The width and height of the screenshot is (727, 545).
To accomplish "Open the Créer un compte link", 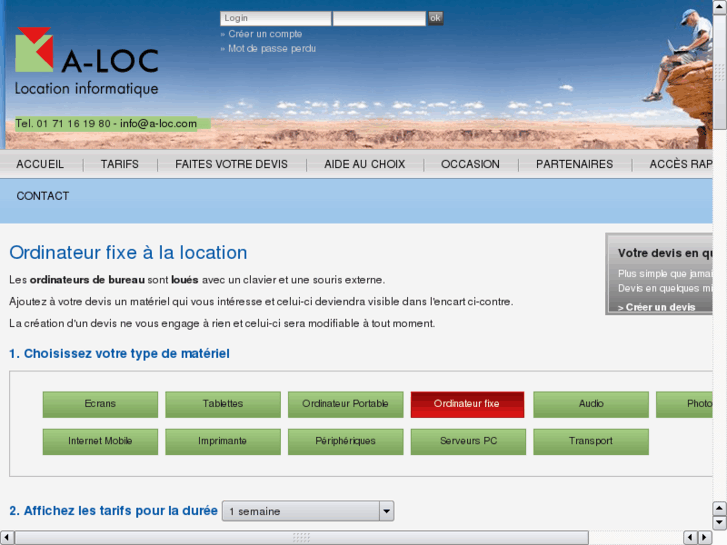I will (x=265, y=34).
